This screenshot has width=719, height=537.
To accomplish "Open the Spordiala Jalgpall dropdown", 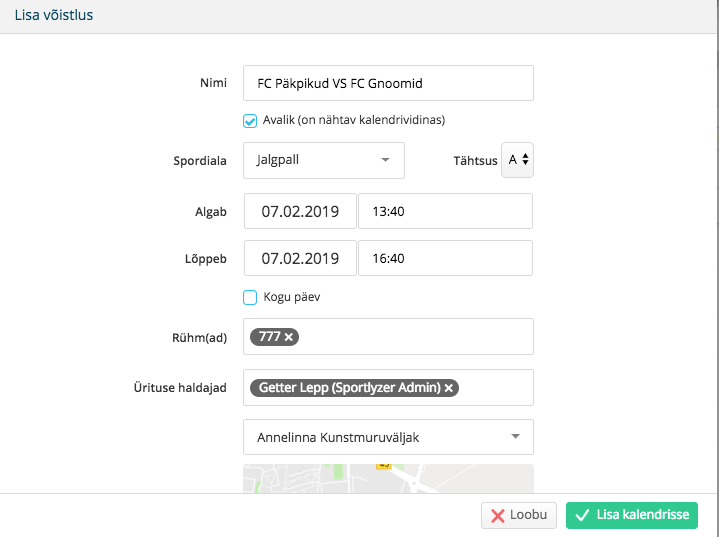I will 324,160.
